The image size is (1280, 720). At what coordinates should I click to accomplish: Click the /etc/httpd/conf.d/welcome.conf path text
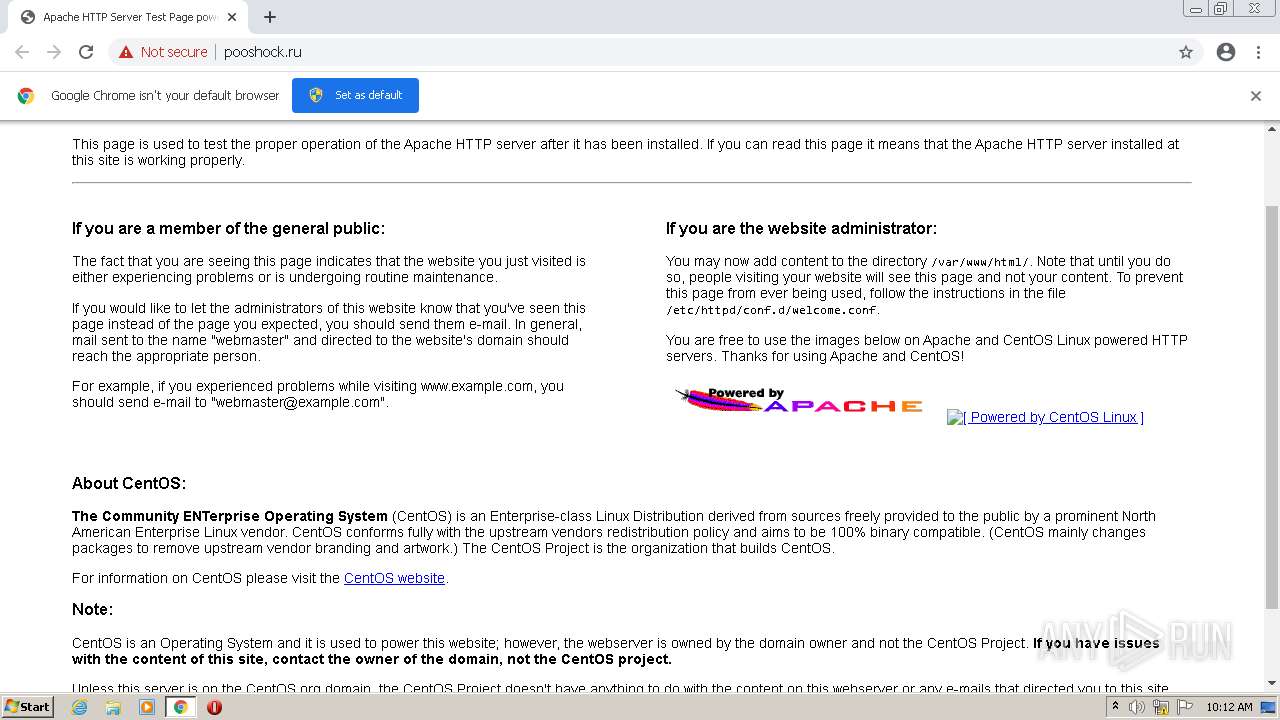[771, 310]
